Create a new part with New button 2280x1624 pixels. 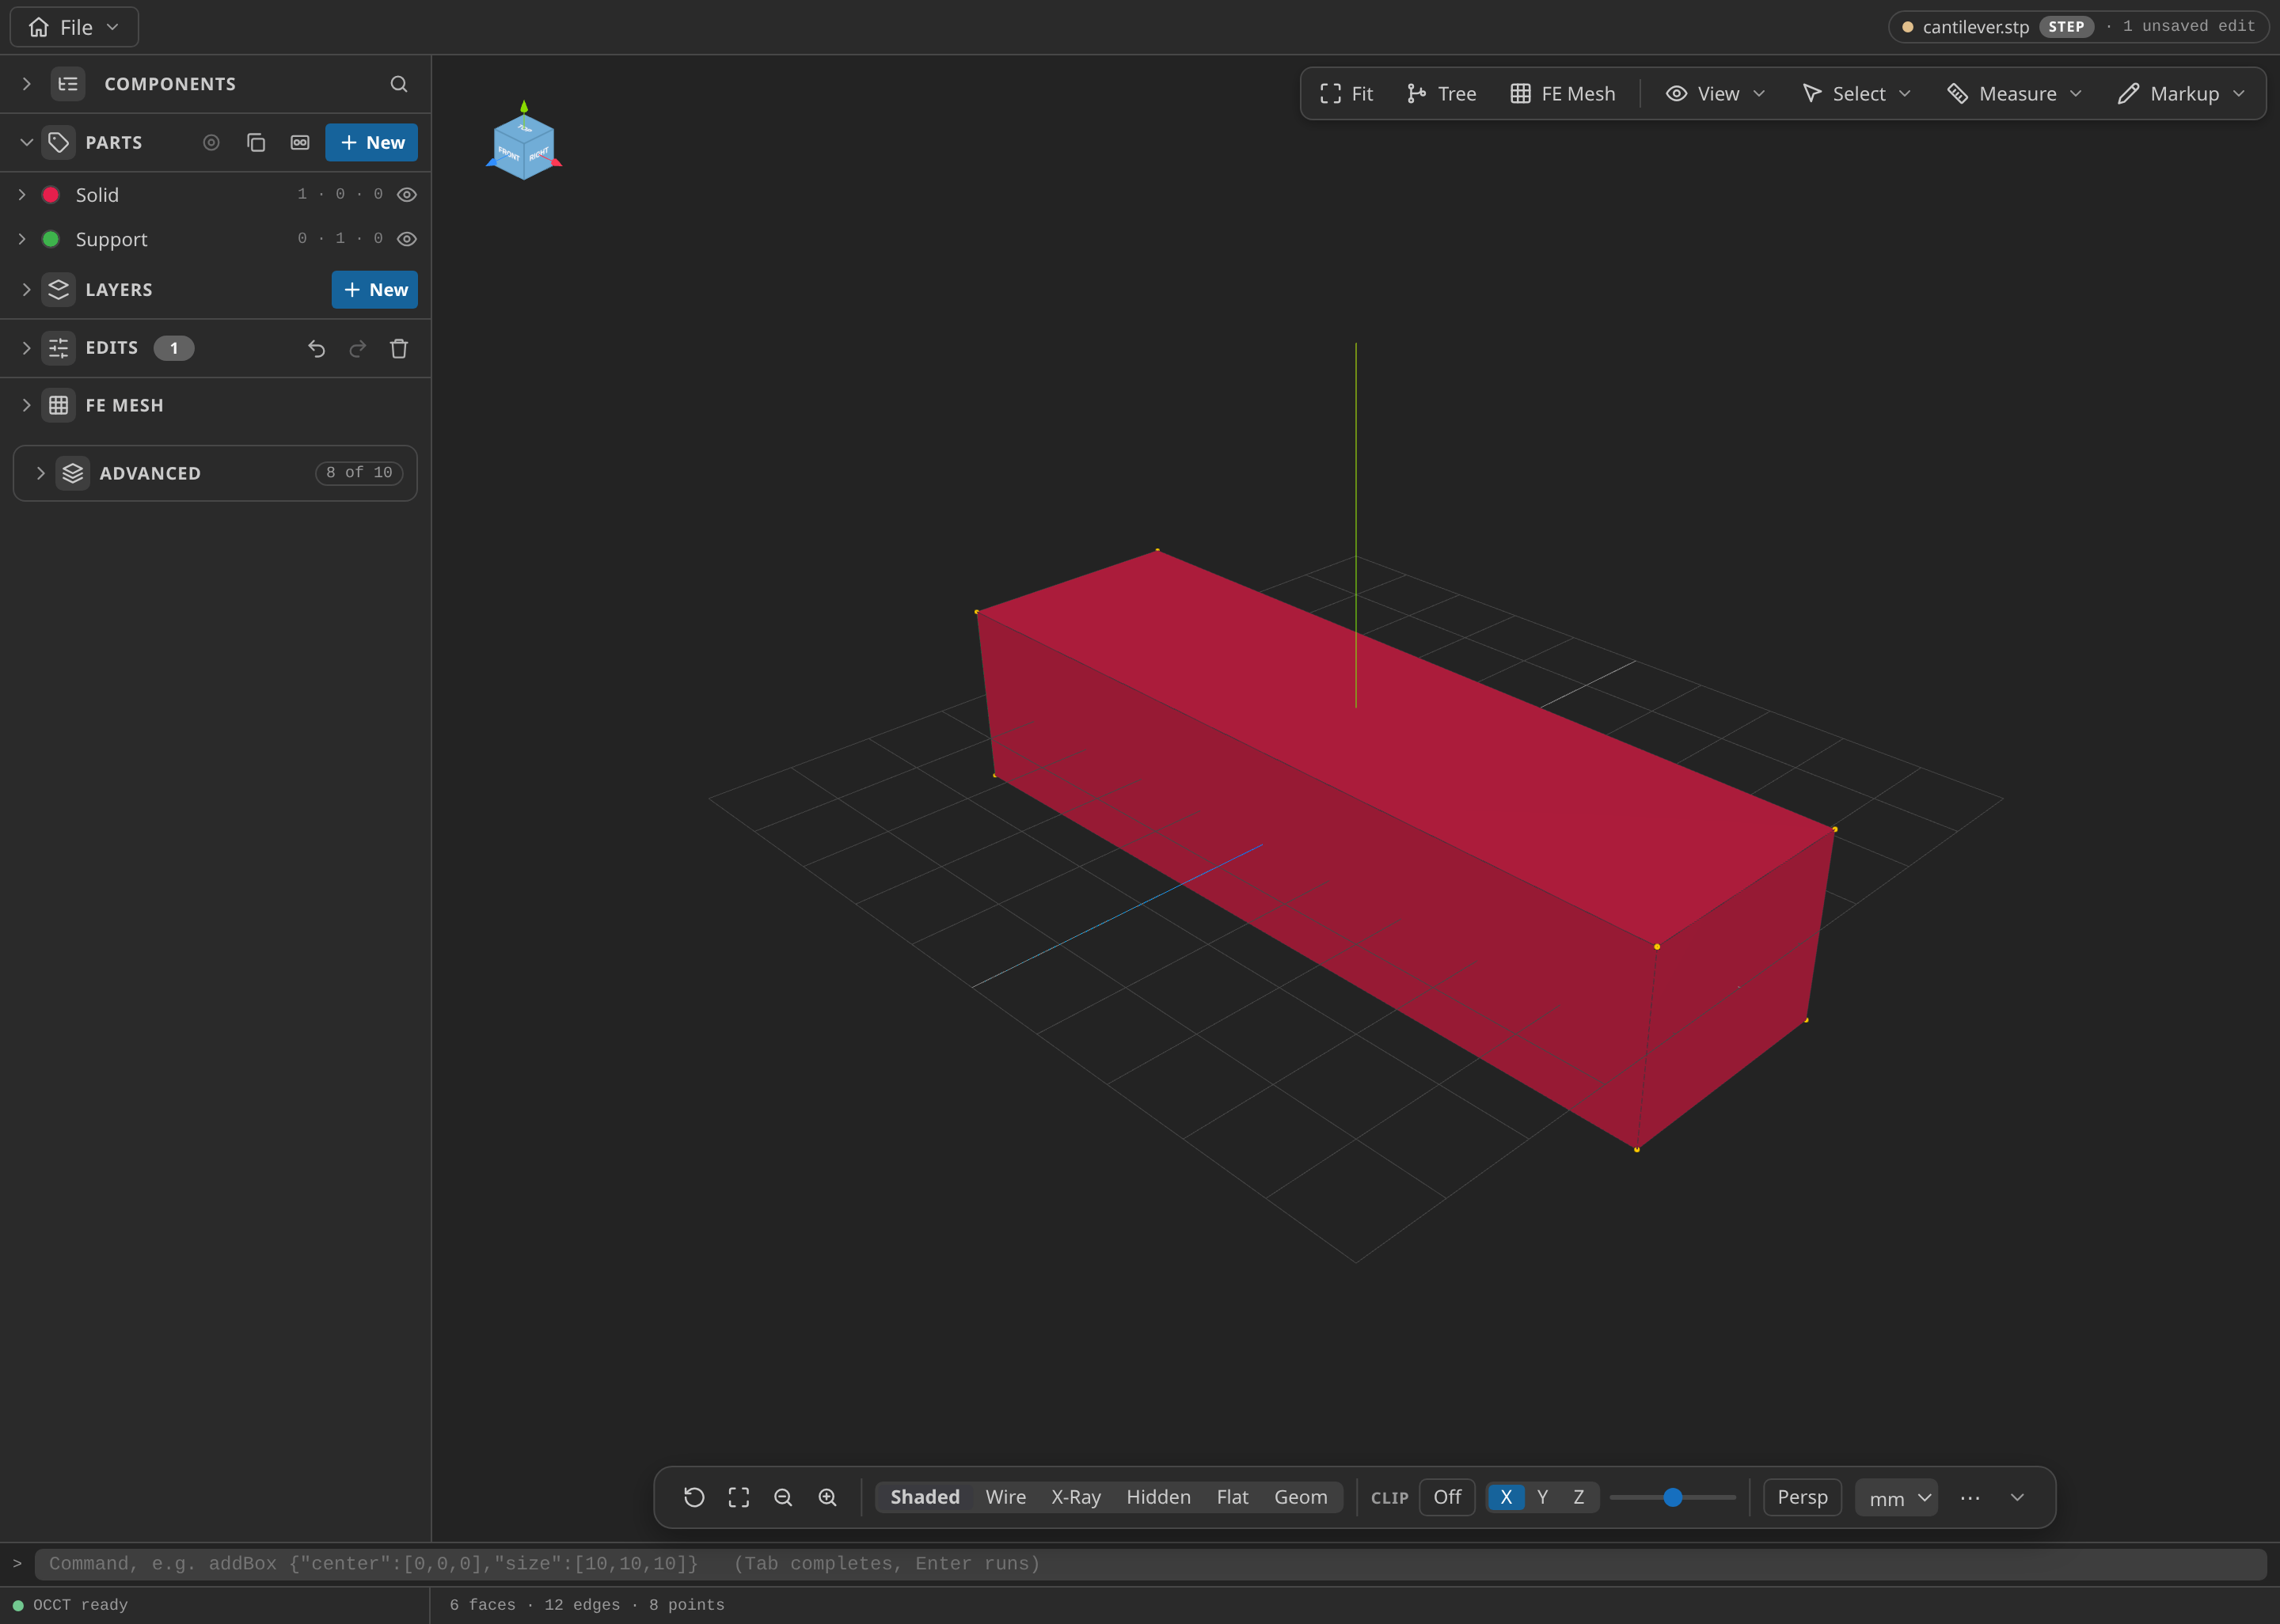372,142
